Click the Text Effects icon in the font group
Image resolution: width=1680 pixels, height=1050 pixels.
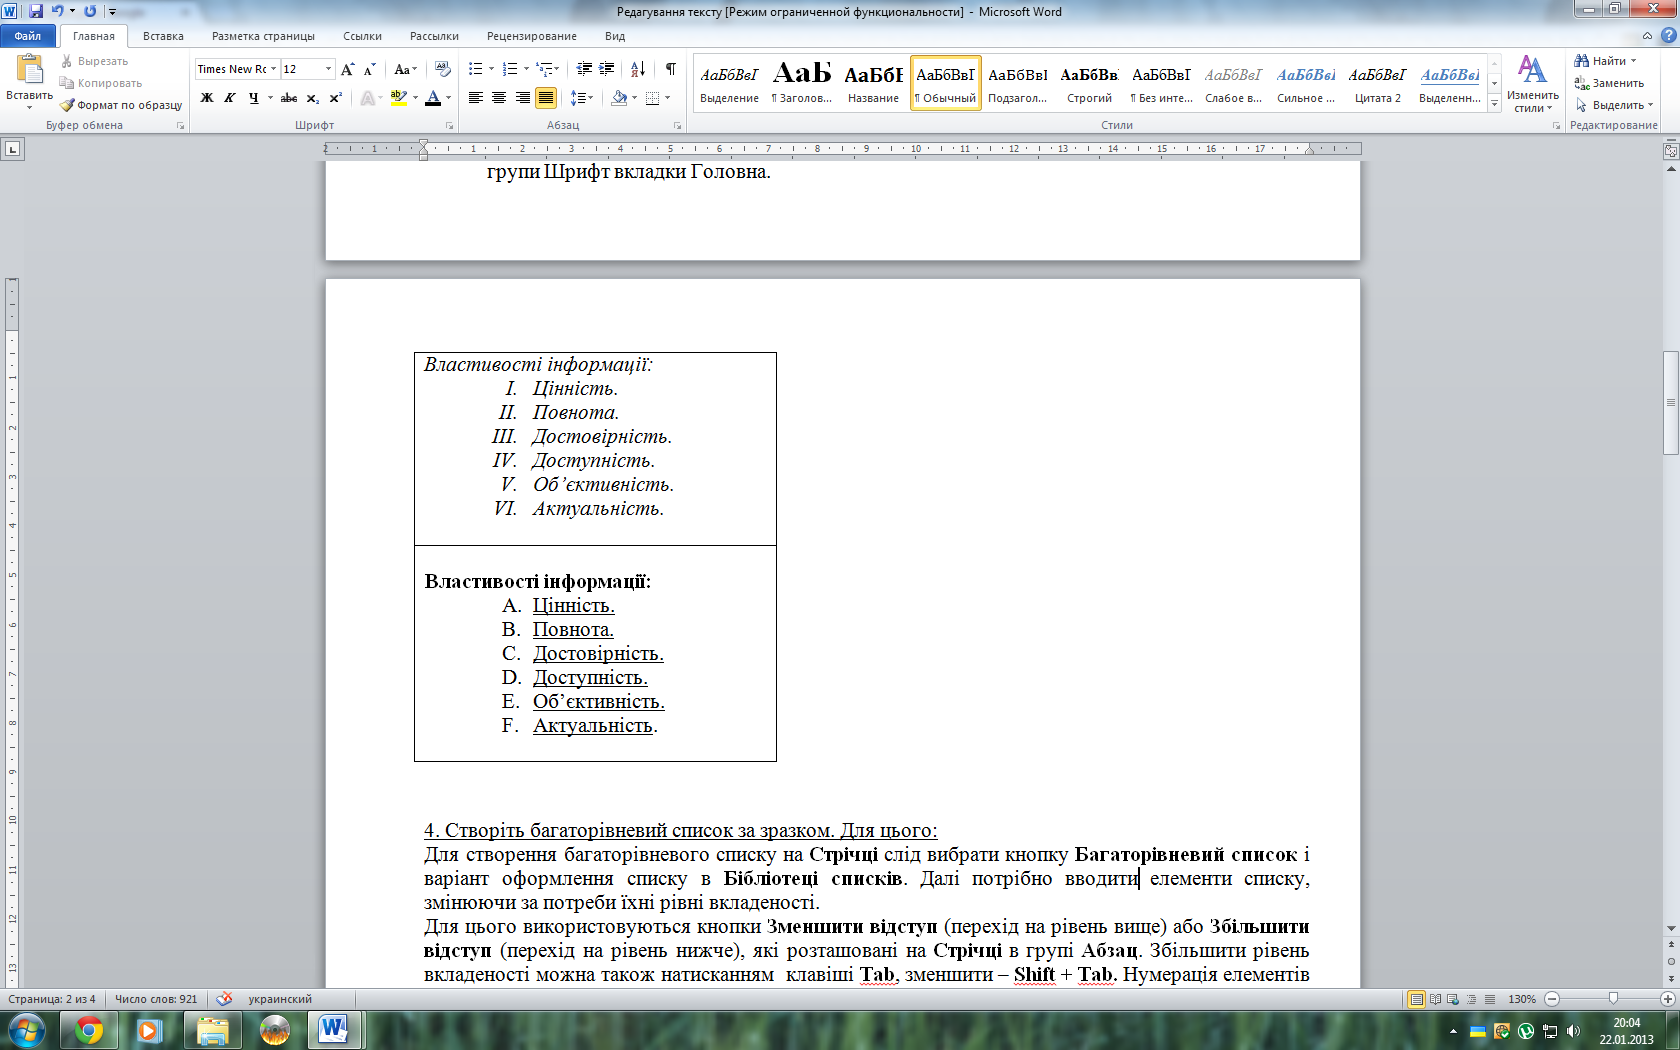coord(368,98)
